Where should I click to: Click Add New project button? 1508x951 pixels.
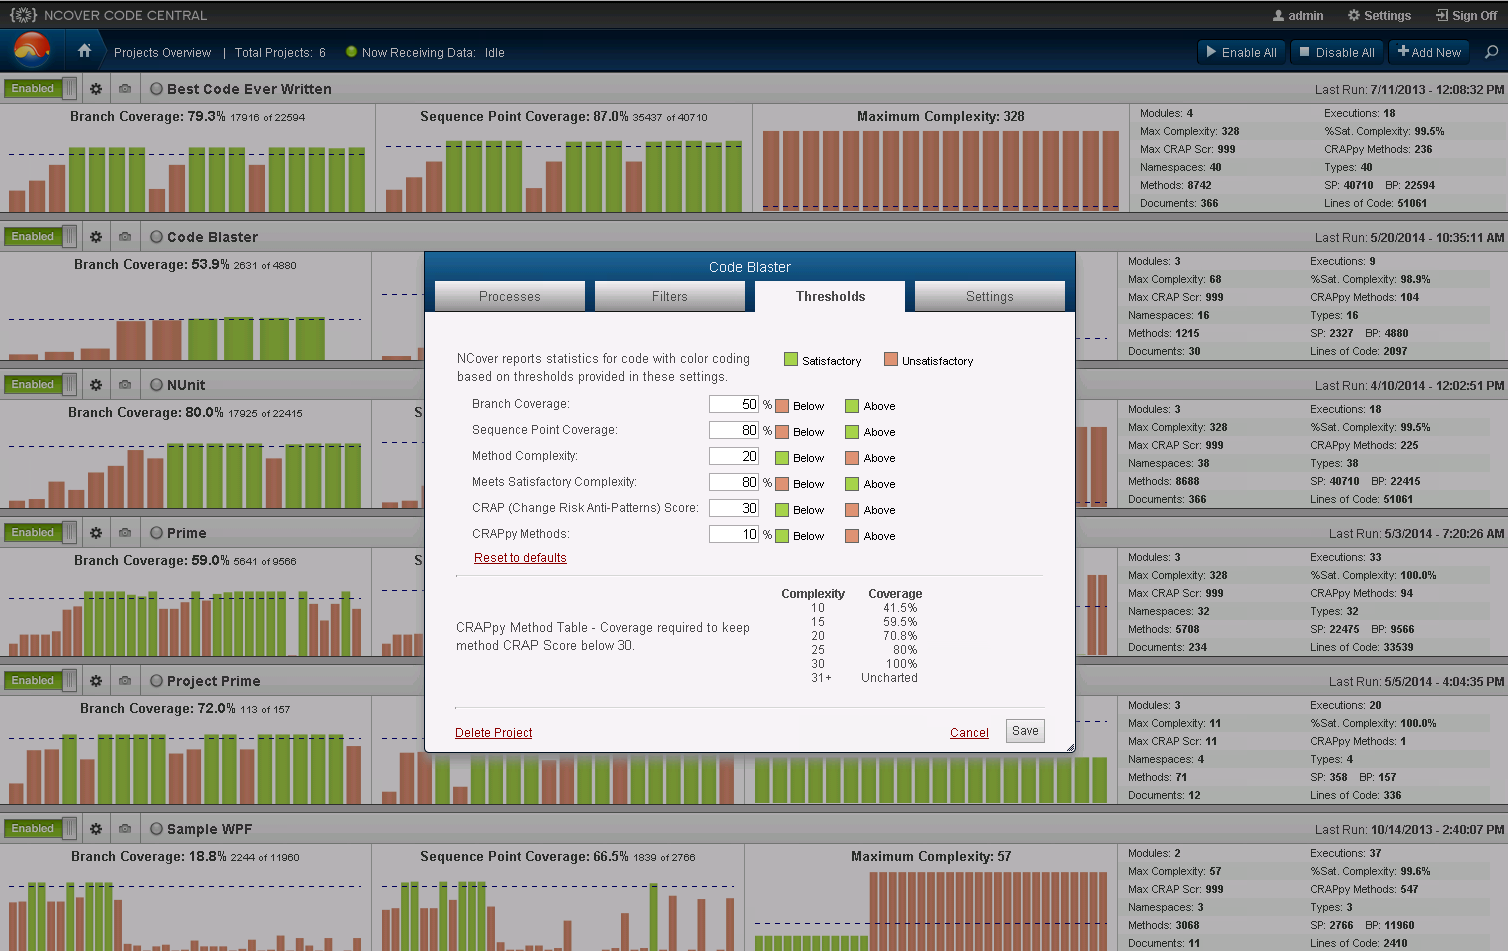coord(1429,52)
